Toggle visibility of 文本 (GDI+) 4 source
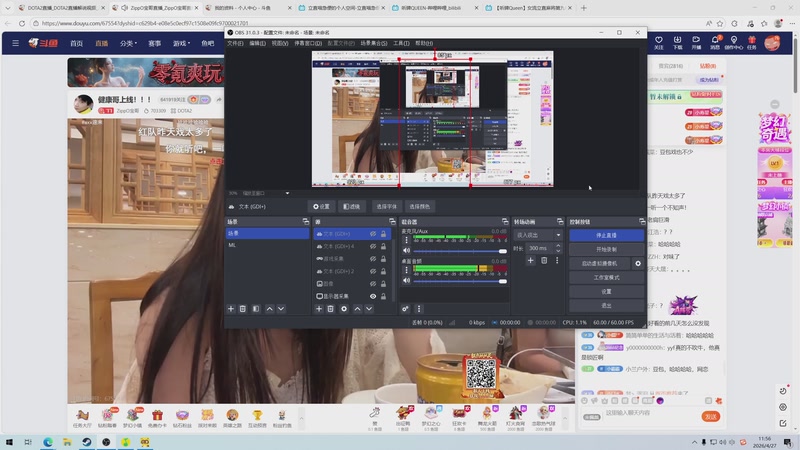This screenshot has height=450, width=800. [x=373, y=246]
